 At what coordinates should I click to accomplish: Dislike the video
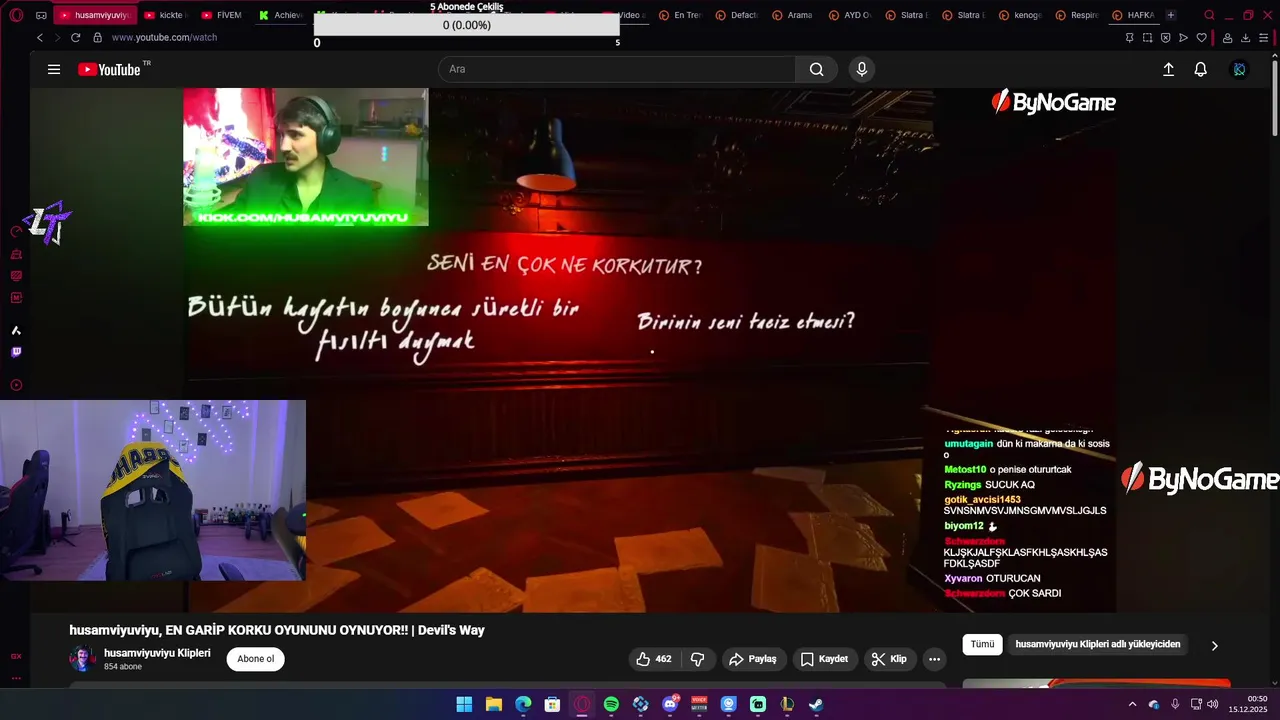click(698, 659)
